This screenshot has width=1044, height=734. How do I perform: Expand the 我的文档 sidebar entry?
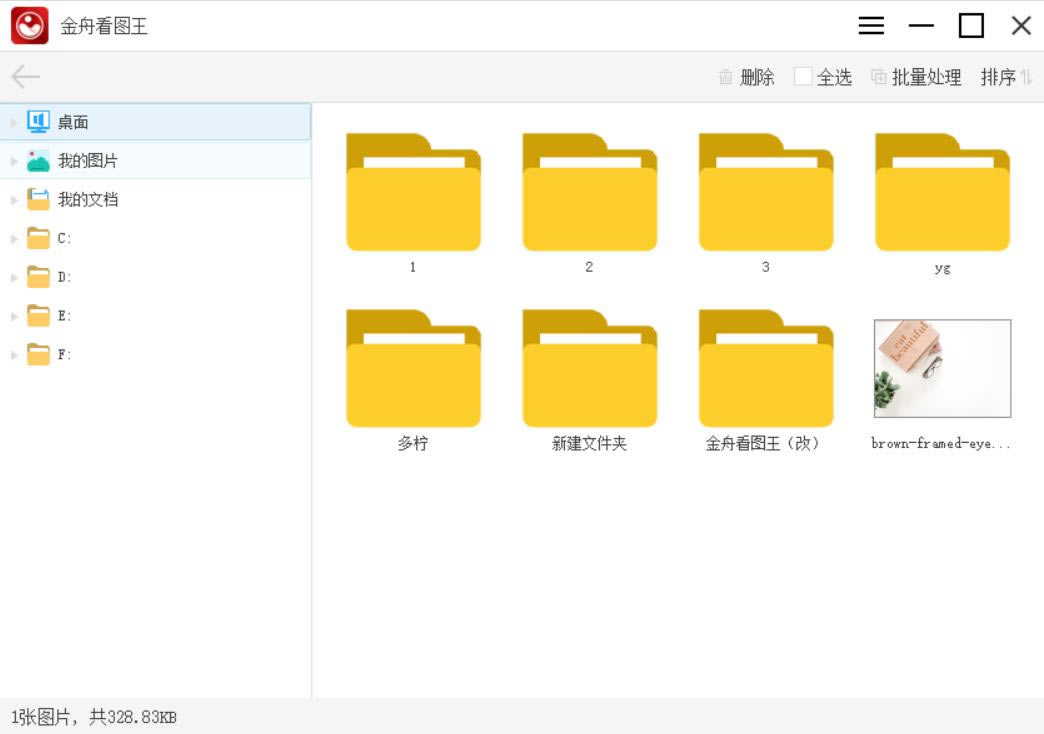pyautogui.click(x=12, y=199)
